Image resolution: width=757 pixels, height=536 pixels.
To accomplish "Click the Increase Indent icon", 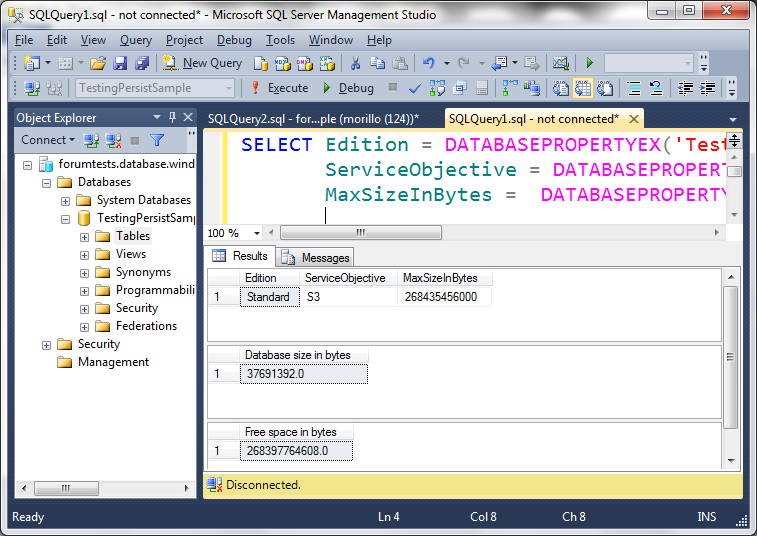I will point(707,88).
